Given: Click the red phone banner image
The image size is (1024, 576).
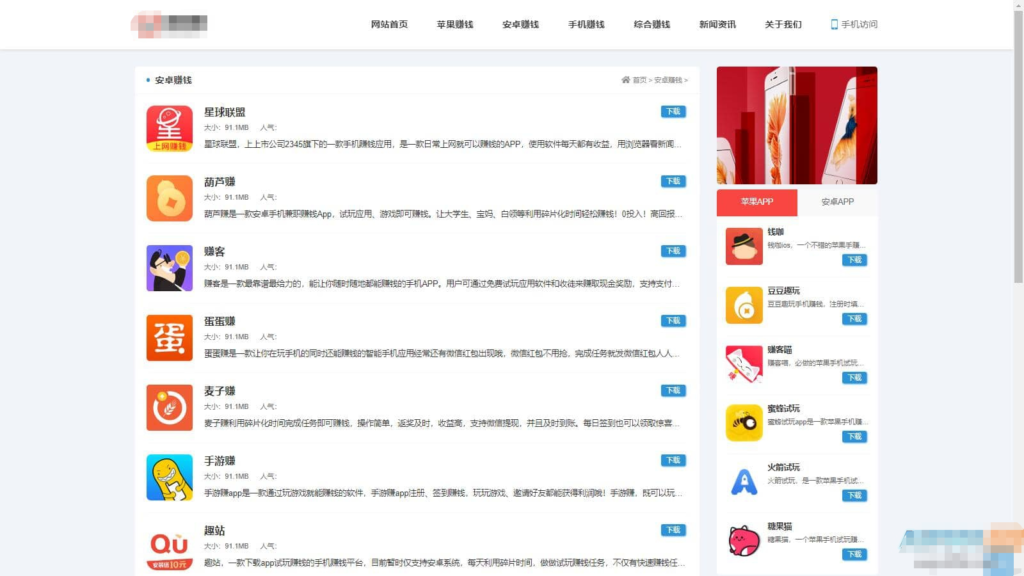Looking at the screenshot, I should pyautogui.click(x=796, y=124).
